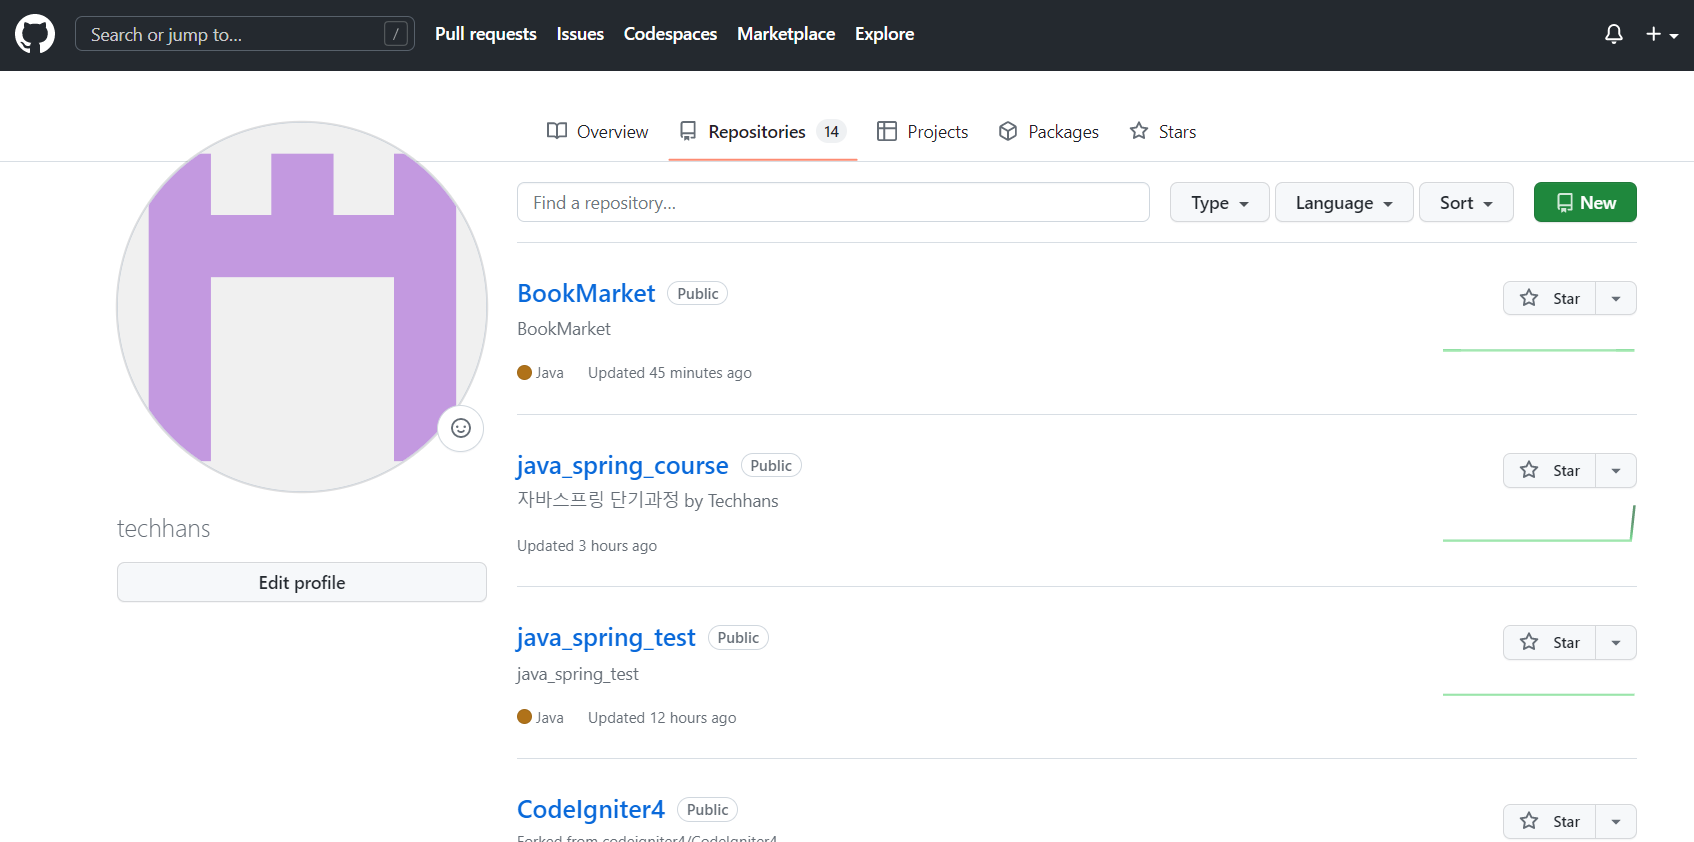Switch to the Packages tab
Viewport: 1694px width, 842px height.
point(1048,131)
